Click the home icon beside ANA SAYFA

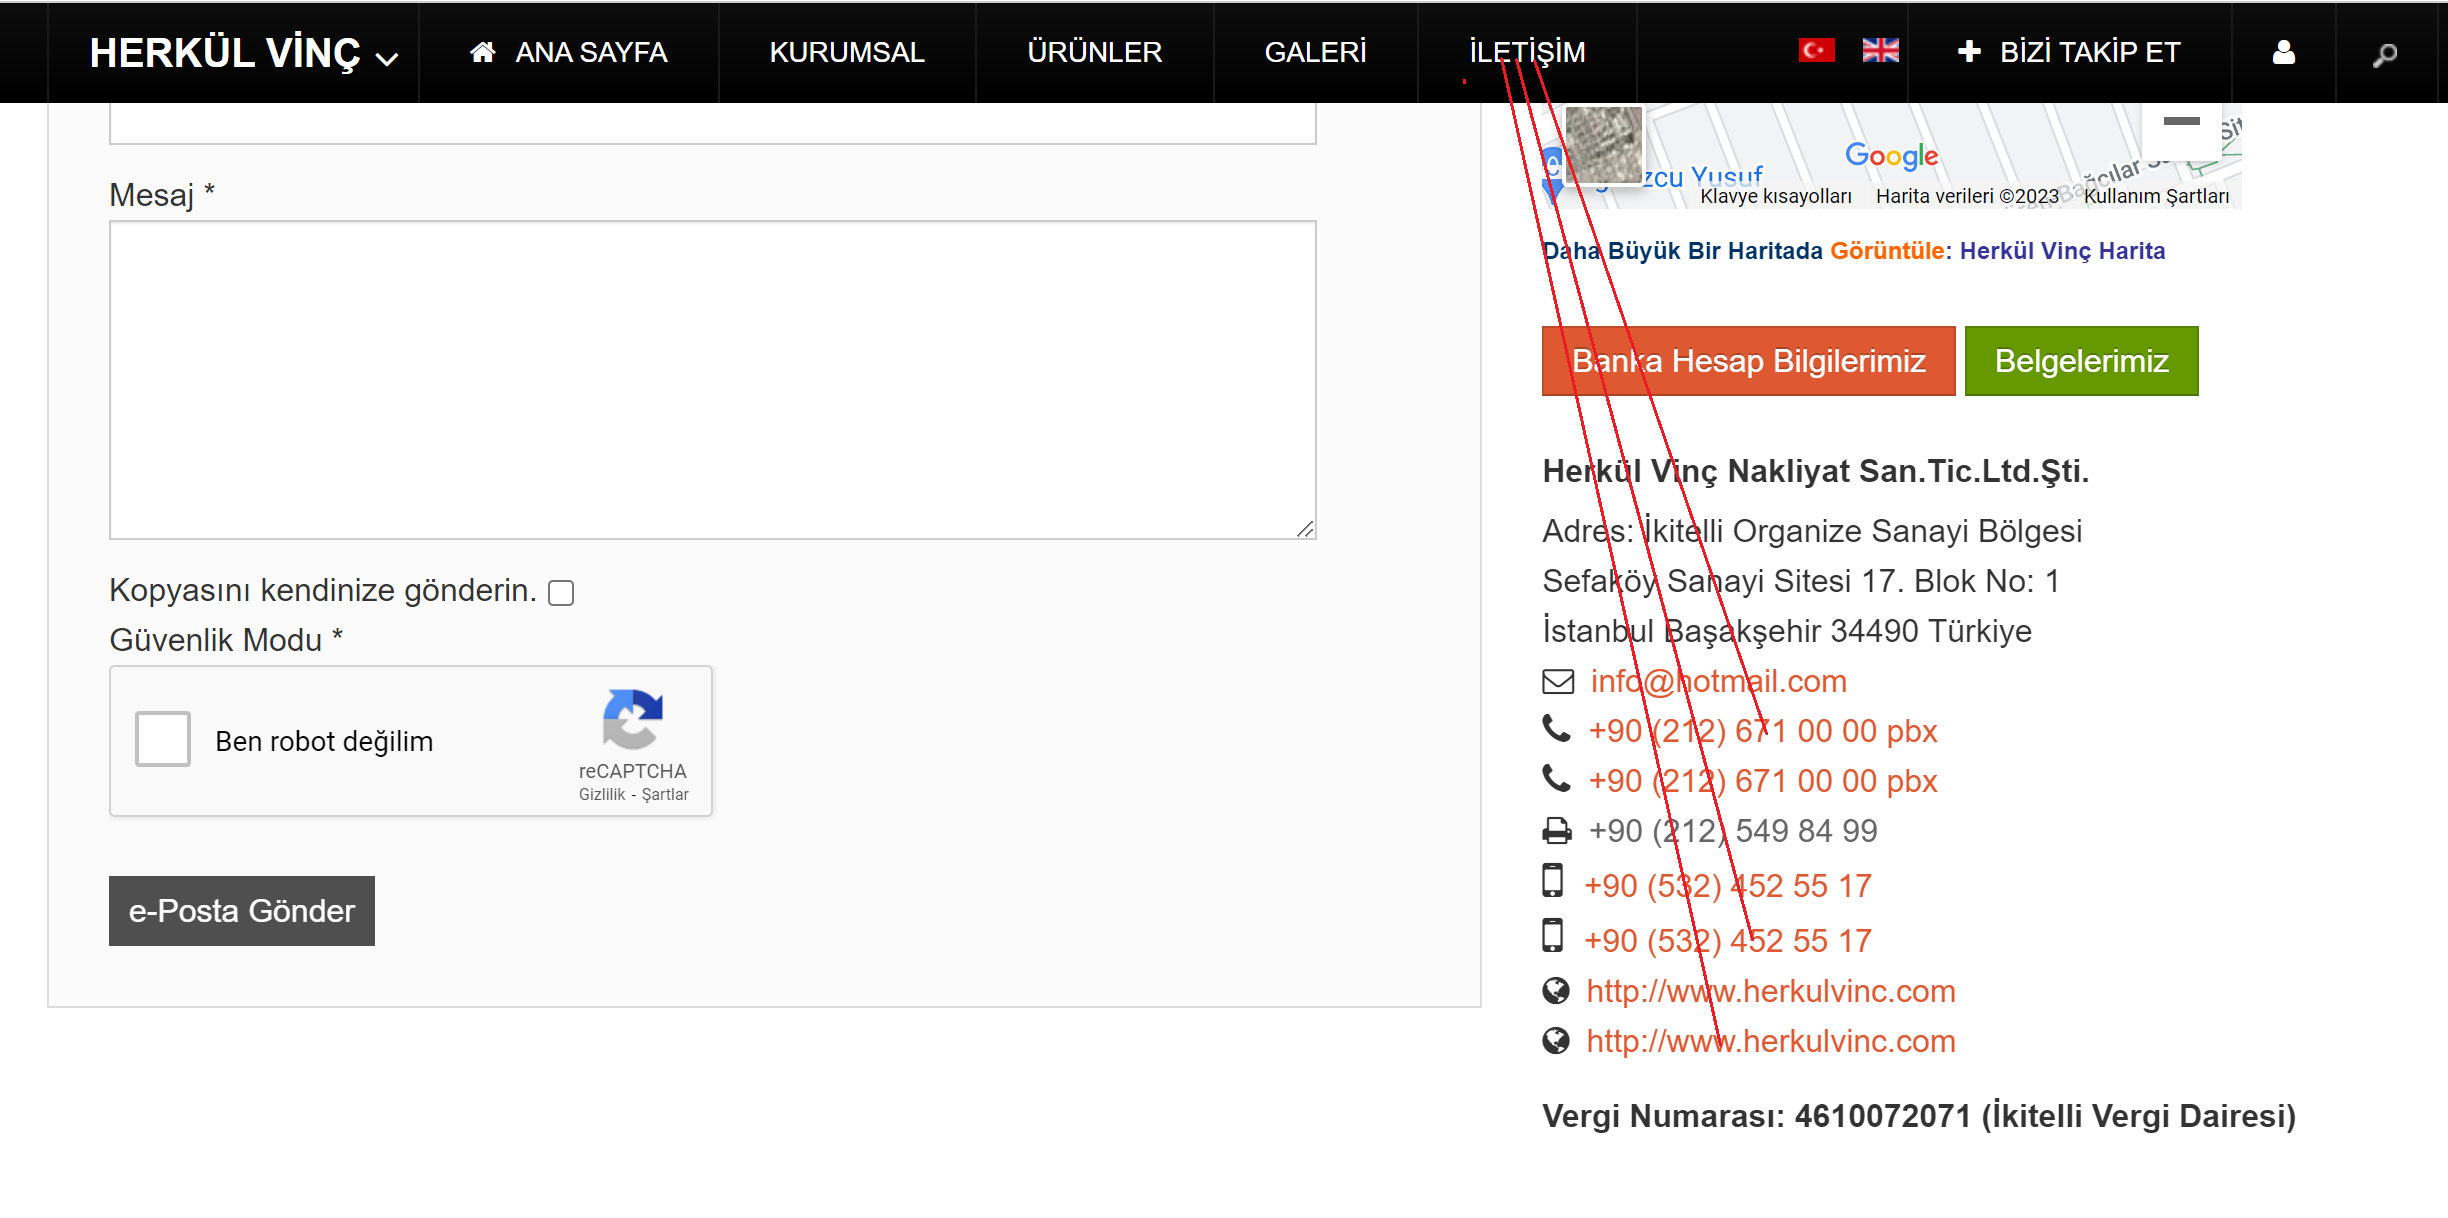point(483,52)
